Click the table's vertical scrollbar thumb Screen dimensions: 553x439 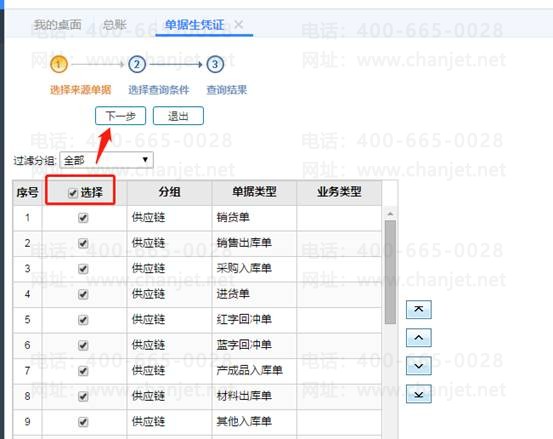(390, 272)
